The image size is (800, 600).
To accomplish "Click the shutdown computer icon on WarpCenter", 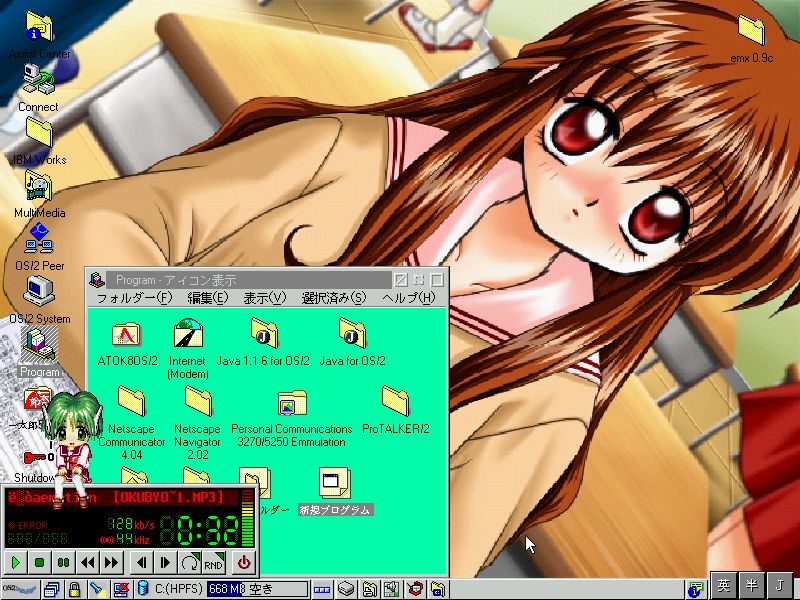I will (x=120, y=590).
